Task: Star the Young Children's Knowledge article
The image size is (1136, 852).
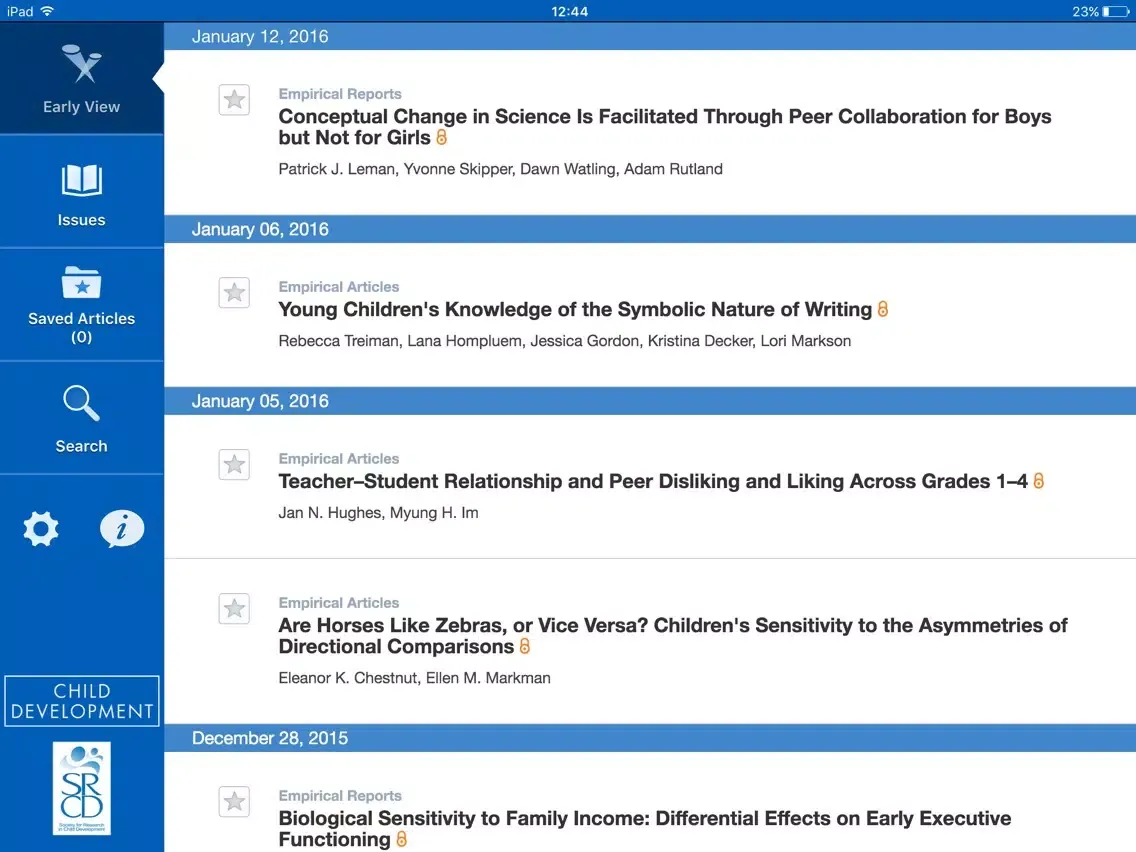Action: coord(234,292)
